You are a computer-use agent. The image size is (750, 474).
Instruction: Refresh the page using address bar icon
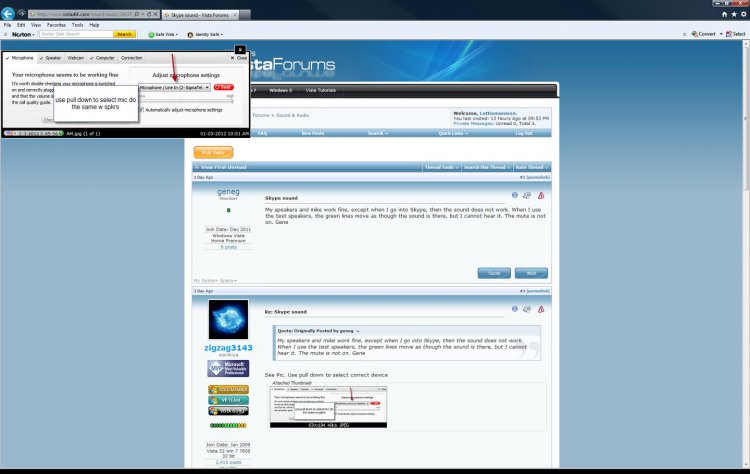click(149, 14)
